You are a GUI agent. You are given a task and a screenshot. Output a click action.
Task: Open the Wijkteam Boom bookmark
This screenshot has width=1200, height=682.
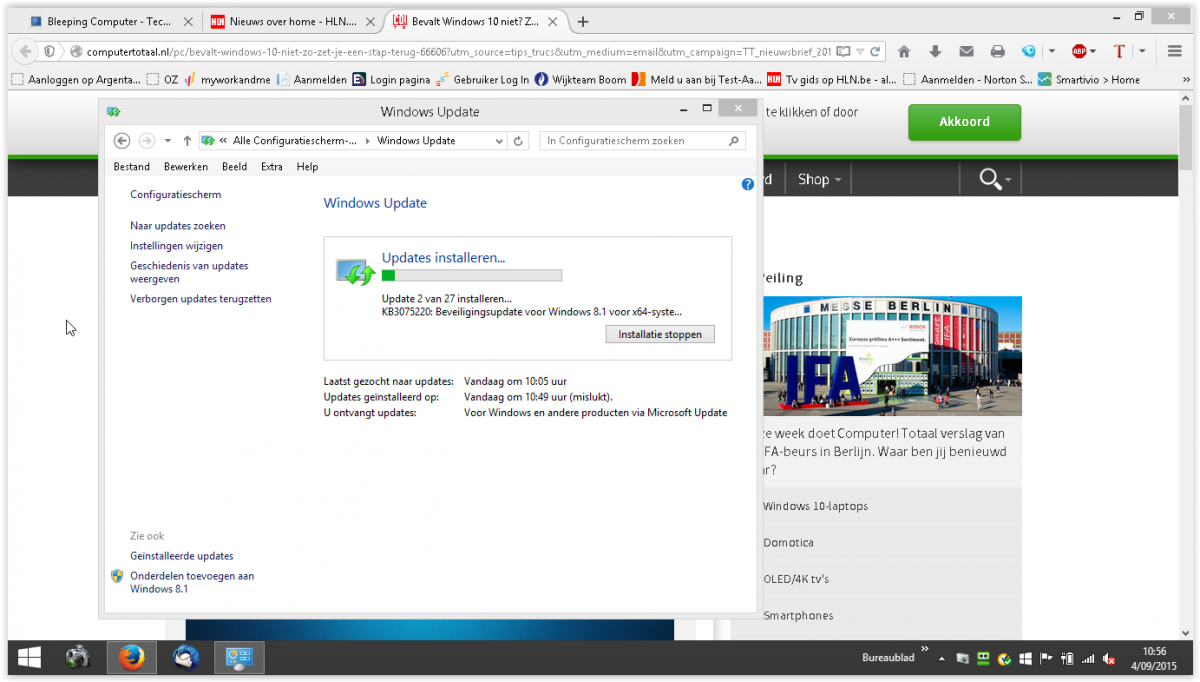coord(580,80)
